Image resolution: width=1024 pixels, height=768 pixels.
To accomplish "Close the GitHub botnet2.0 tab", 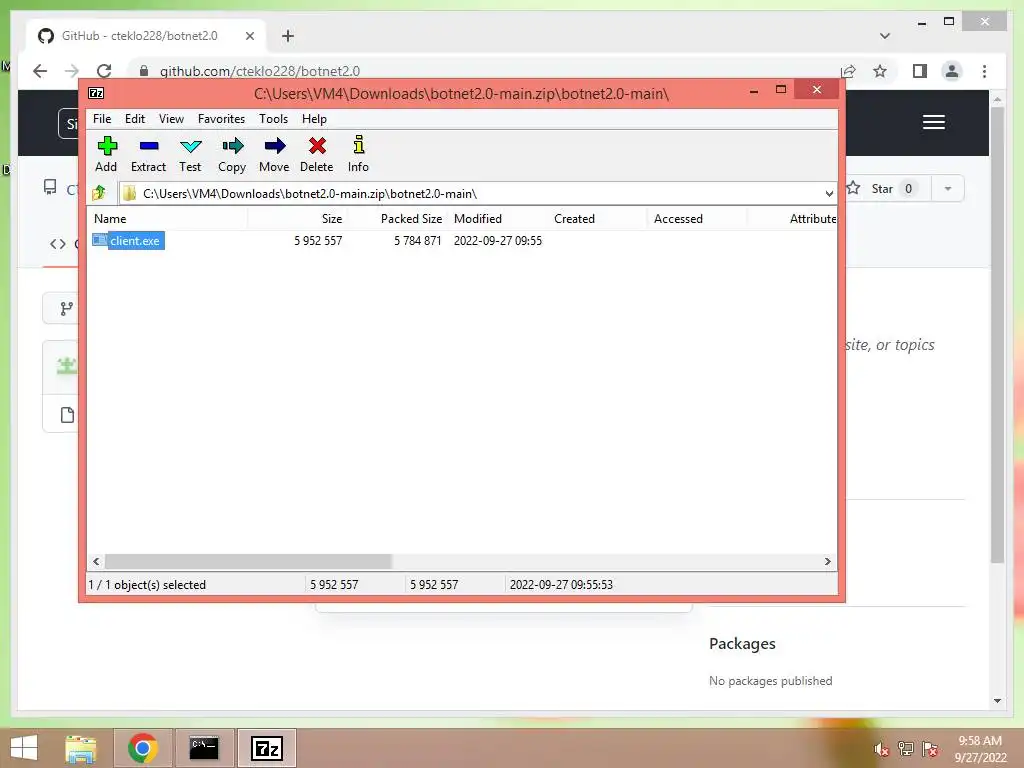I will tap(249, 36).
